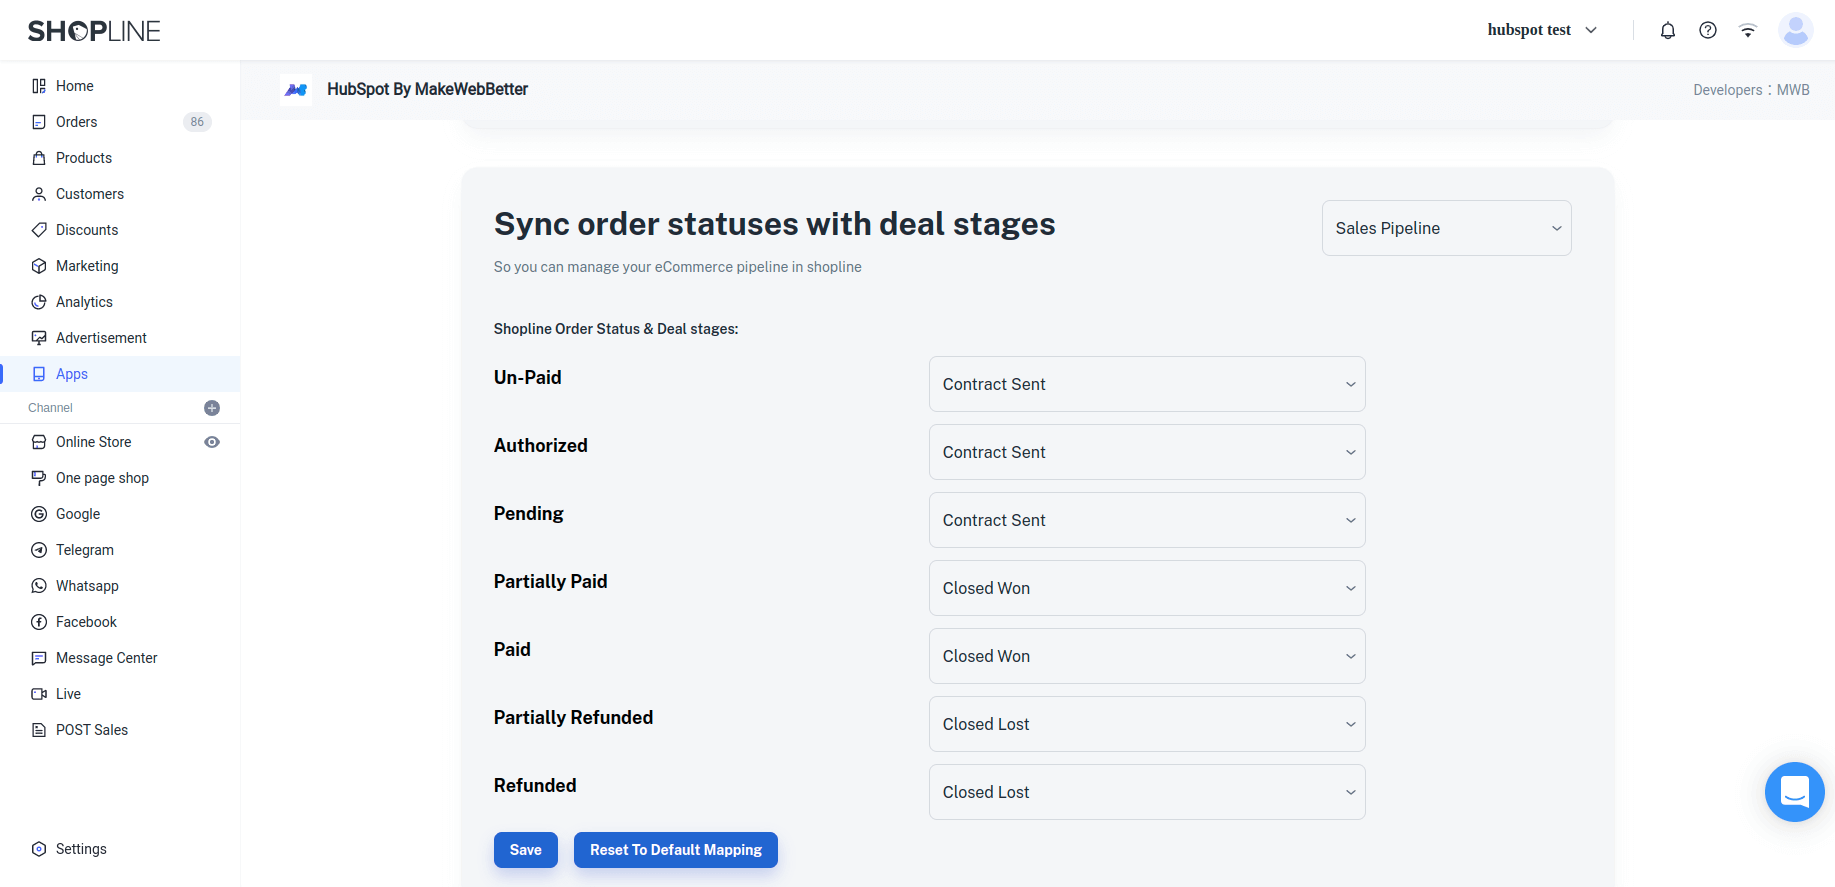Add a channel with plus icon
This screenshot has width=1835, height=887.
click(212, 408)
